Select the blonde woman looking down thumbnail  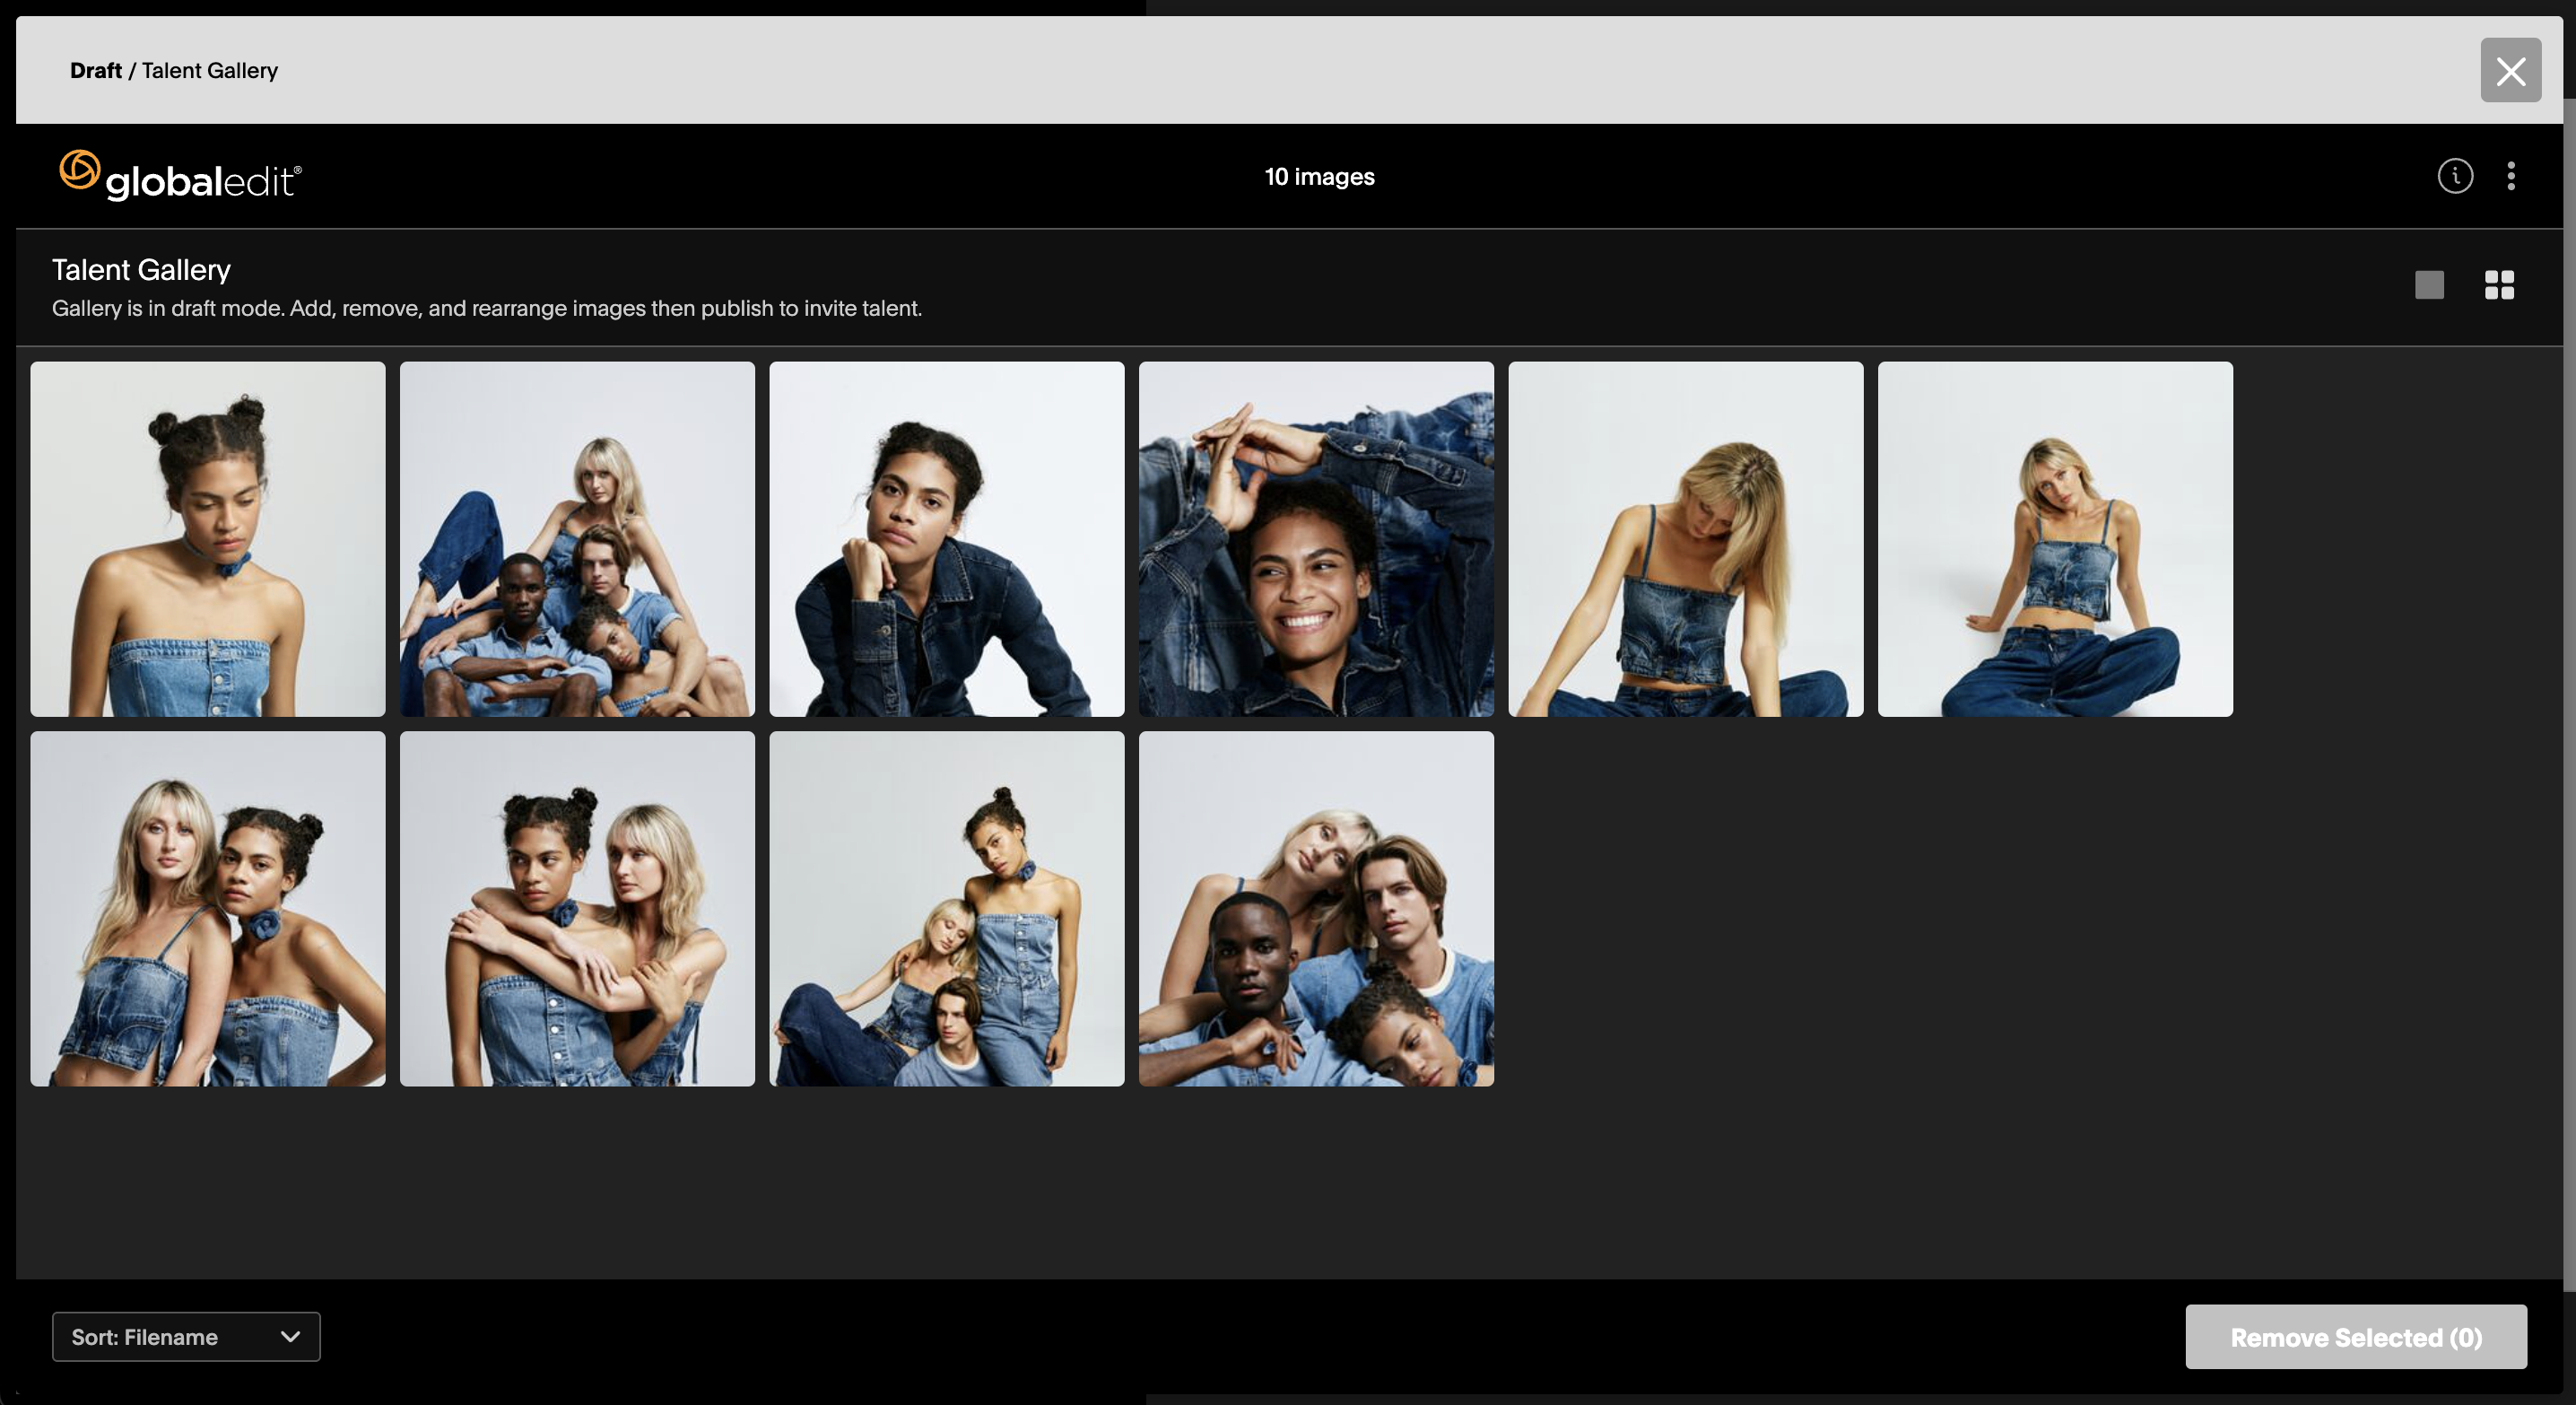click(x=1686, y=539)
